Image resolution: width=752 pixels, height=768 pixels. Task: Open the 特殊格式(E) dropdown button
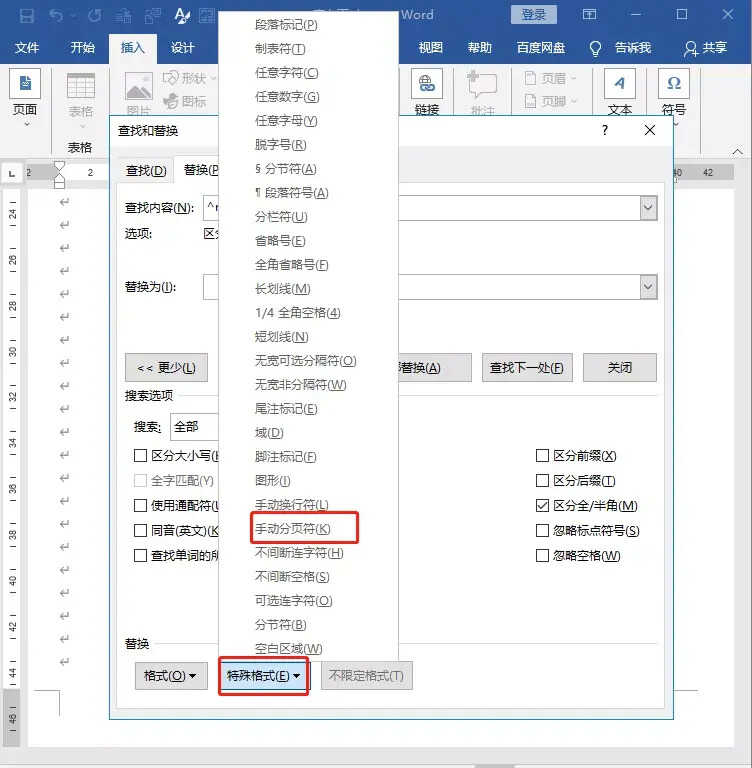(x=264, y=676)
